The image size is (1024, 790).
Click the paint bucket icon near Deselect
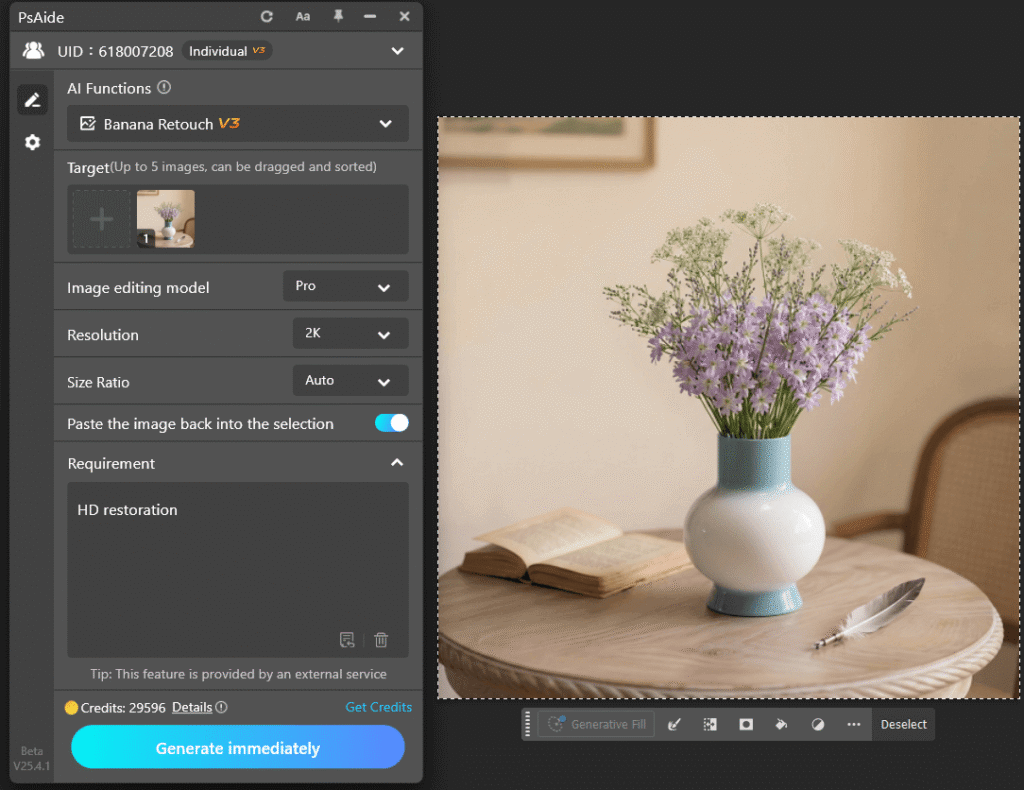pyautogui.click(x=781, y=723)
